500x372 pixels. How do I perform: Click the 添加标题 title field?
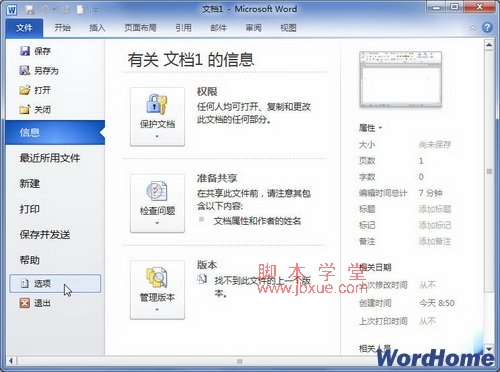(435, 209)
